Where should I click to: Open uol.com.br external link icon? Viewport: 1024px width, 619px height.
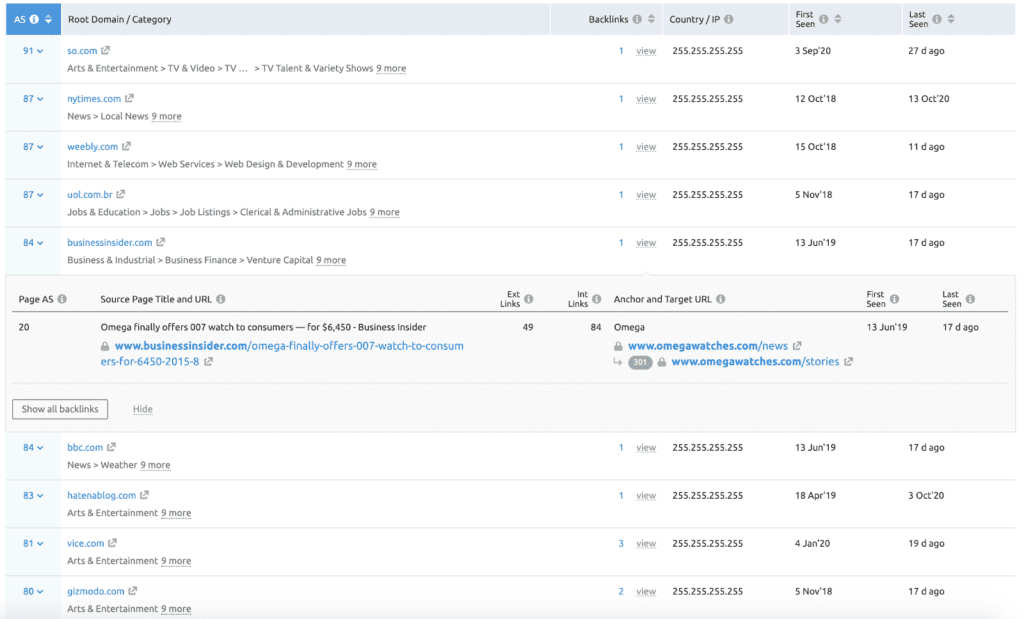tap(121, 195)
